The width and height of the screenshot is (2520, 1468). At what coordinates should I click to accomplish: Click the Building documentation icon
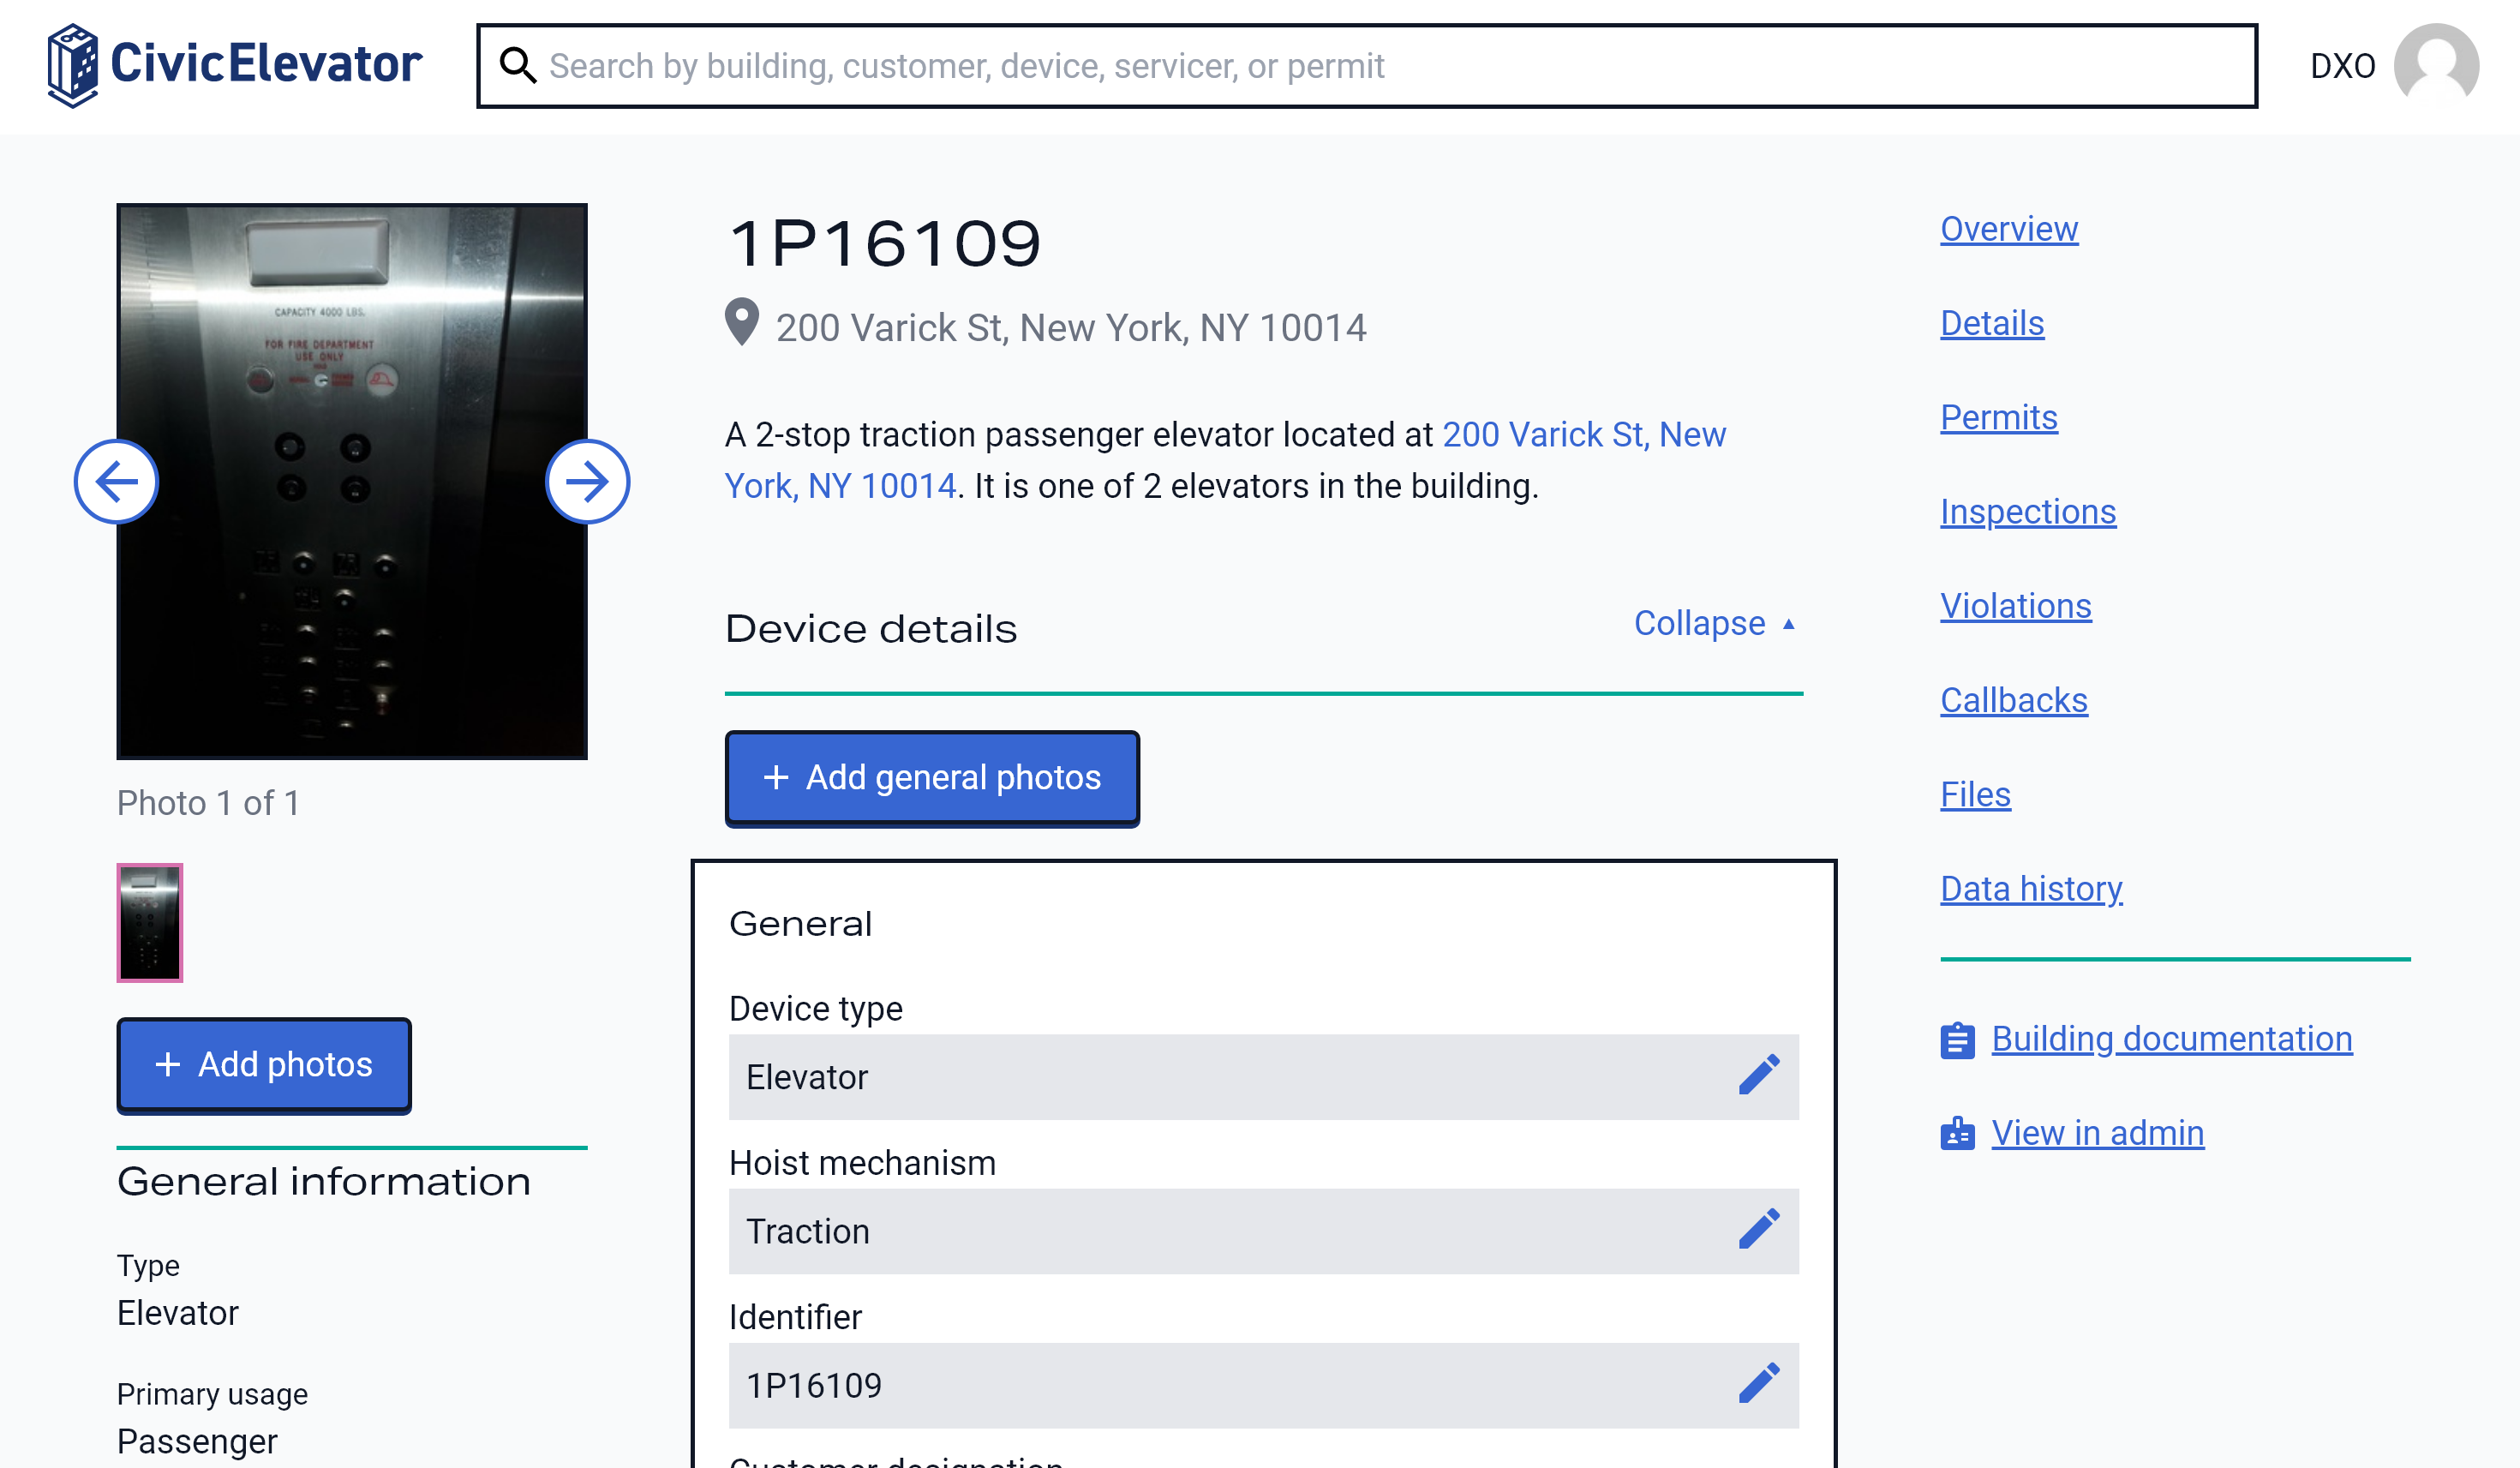click(x=1956, y=1038)
